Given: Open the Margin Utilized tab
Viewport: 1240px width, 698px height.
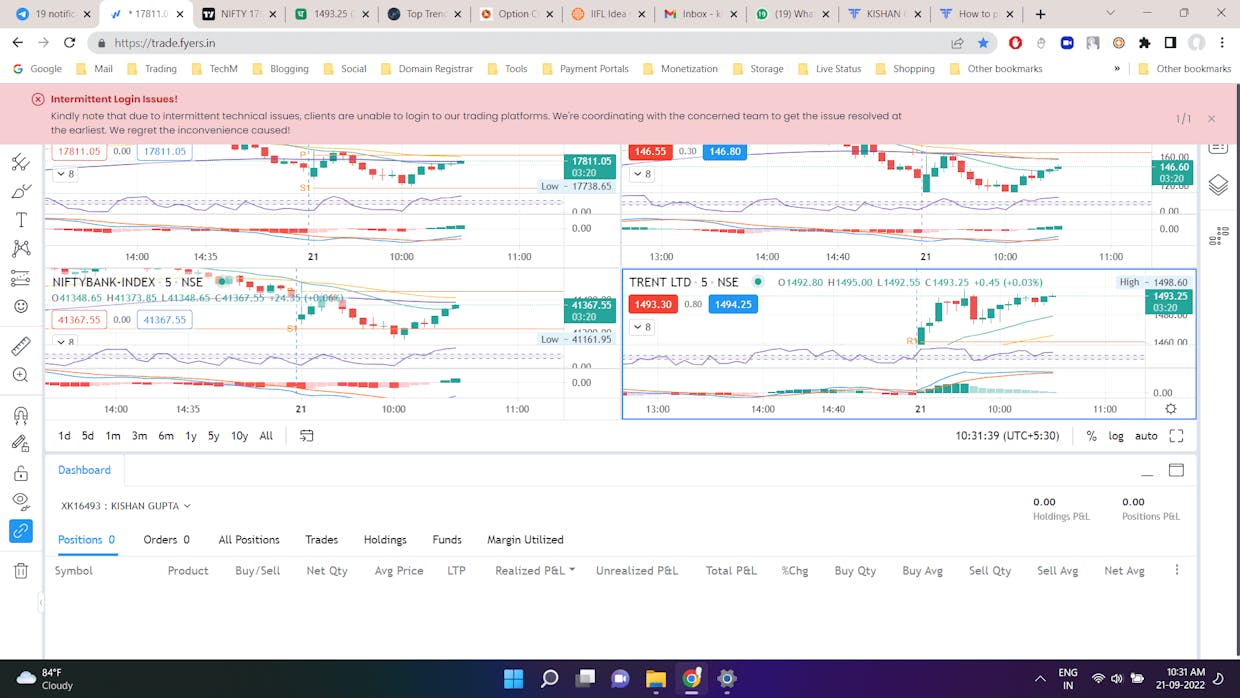Looking at the screenshot, I should point(525,540).
